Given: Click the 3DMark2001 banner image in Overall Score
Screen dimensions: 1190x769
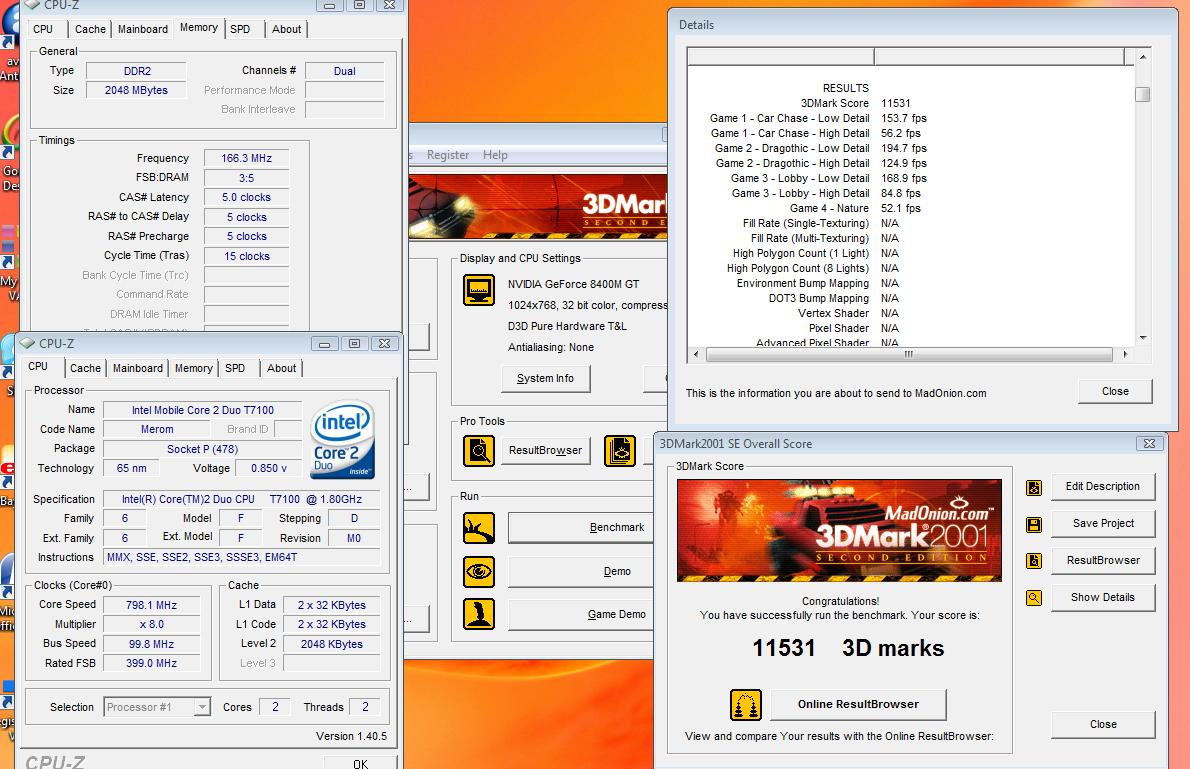Looking at the screenshot, I should (x=839, y=530).
